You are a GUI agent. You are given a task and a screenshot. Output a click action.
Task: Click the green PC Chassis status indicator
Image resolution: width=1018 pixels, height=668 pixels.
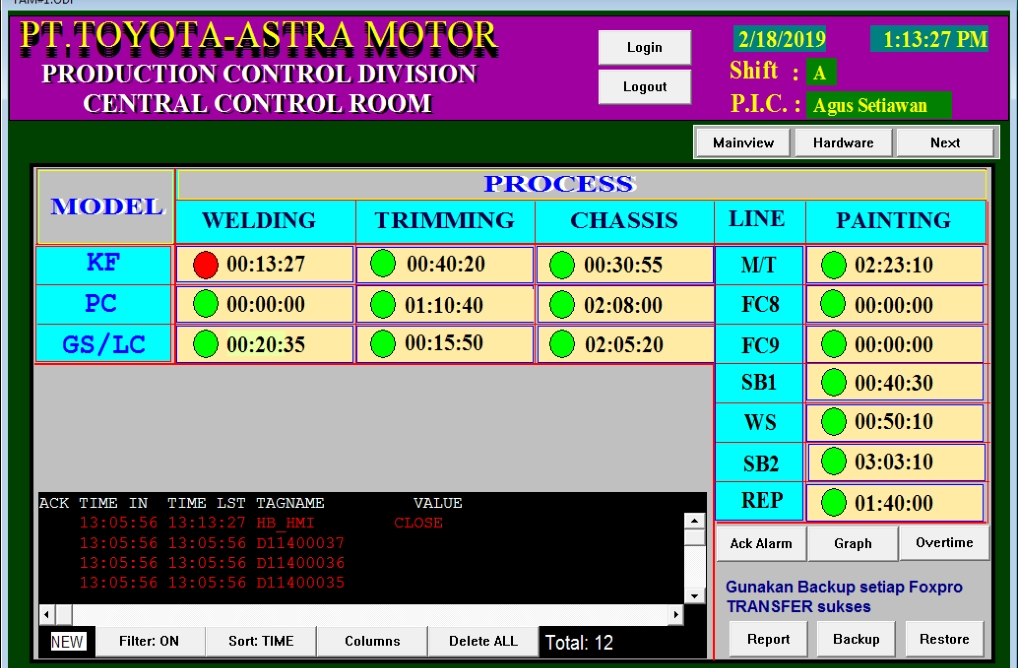[563, 305]
